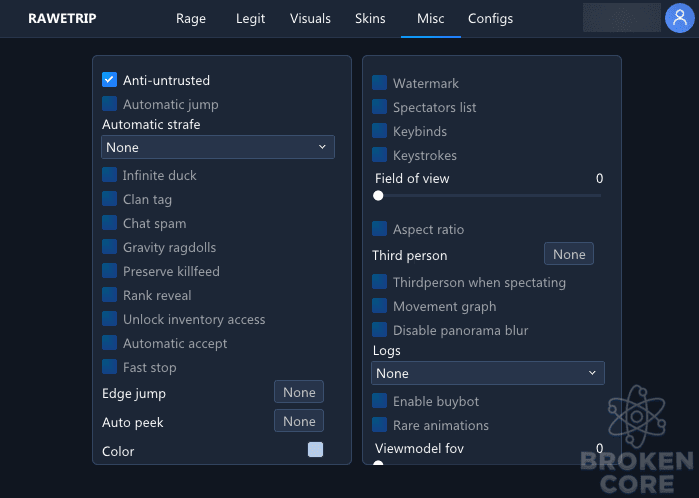Screen dimensions: 699x498
Task: Click the Viewmodel fov value 0
Action: click(600, 448)
